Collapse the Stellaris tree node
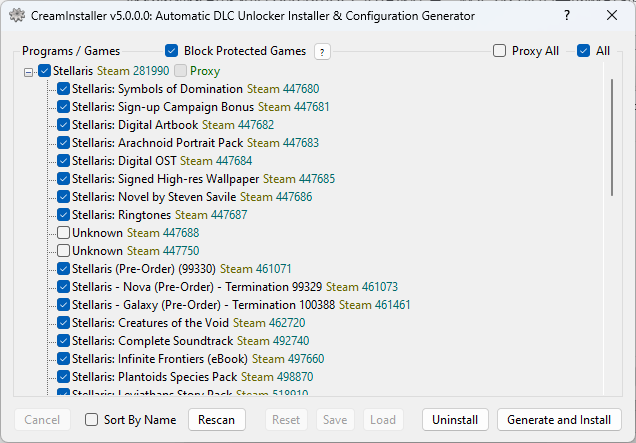The image size is (636, 443). 29,72
